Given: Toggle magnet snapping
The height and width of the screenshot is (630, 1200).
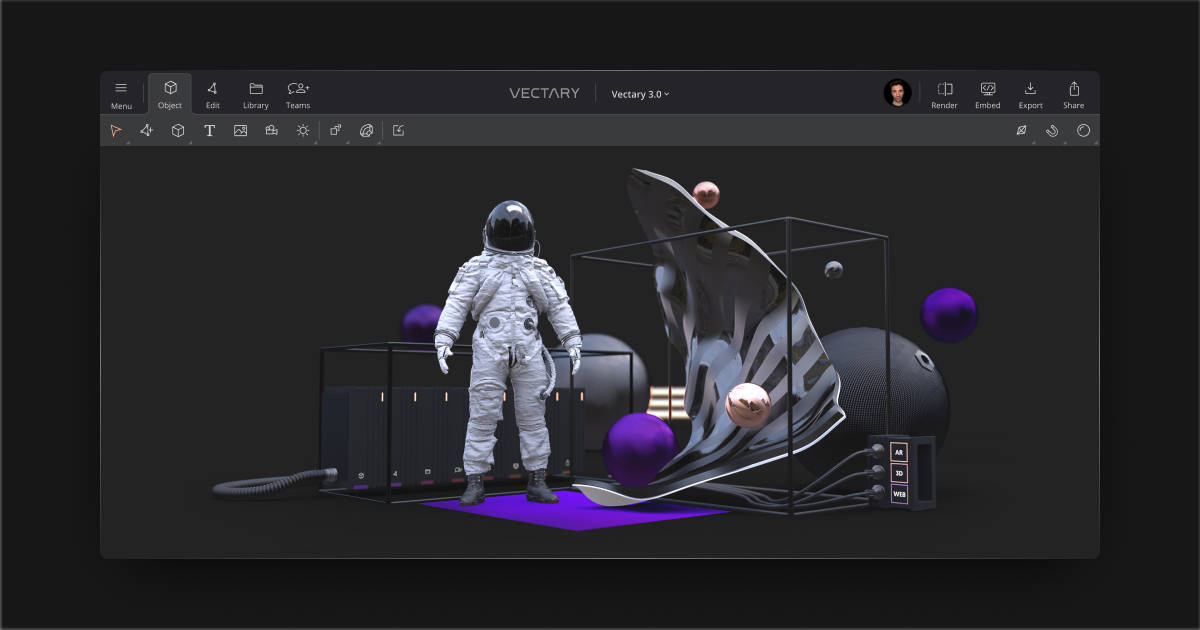Looking at the screenshot, I should pos(1052,130).
